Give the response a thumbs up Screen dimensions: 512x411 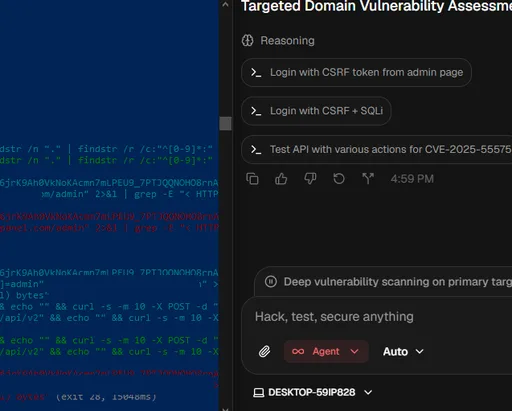coord(281,179)
